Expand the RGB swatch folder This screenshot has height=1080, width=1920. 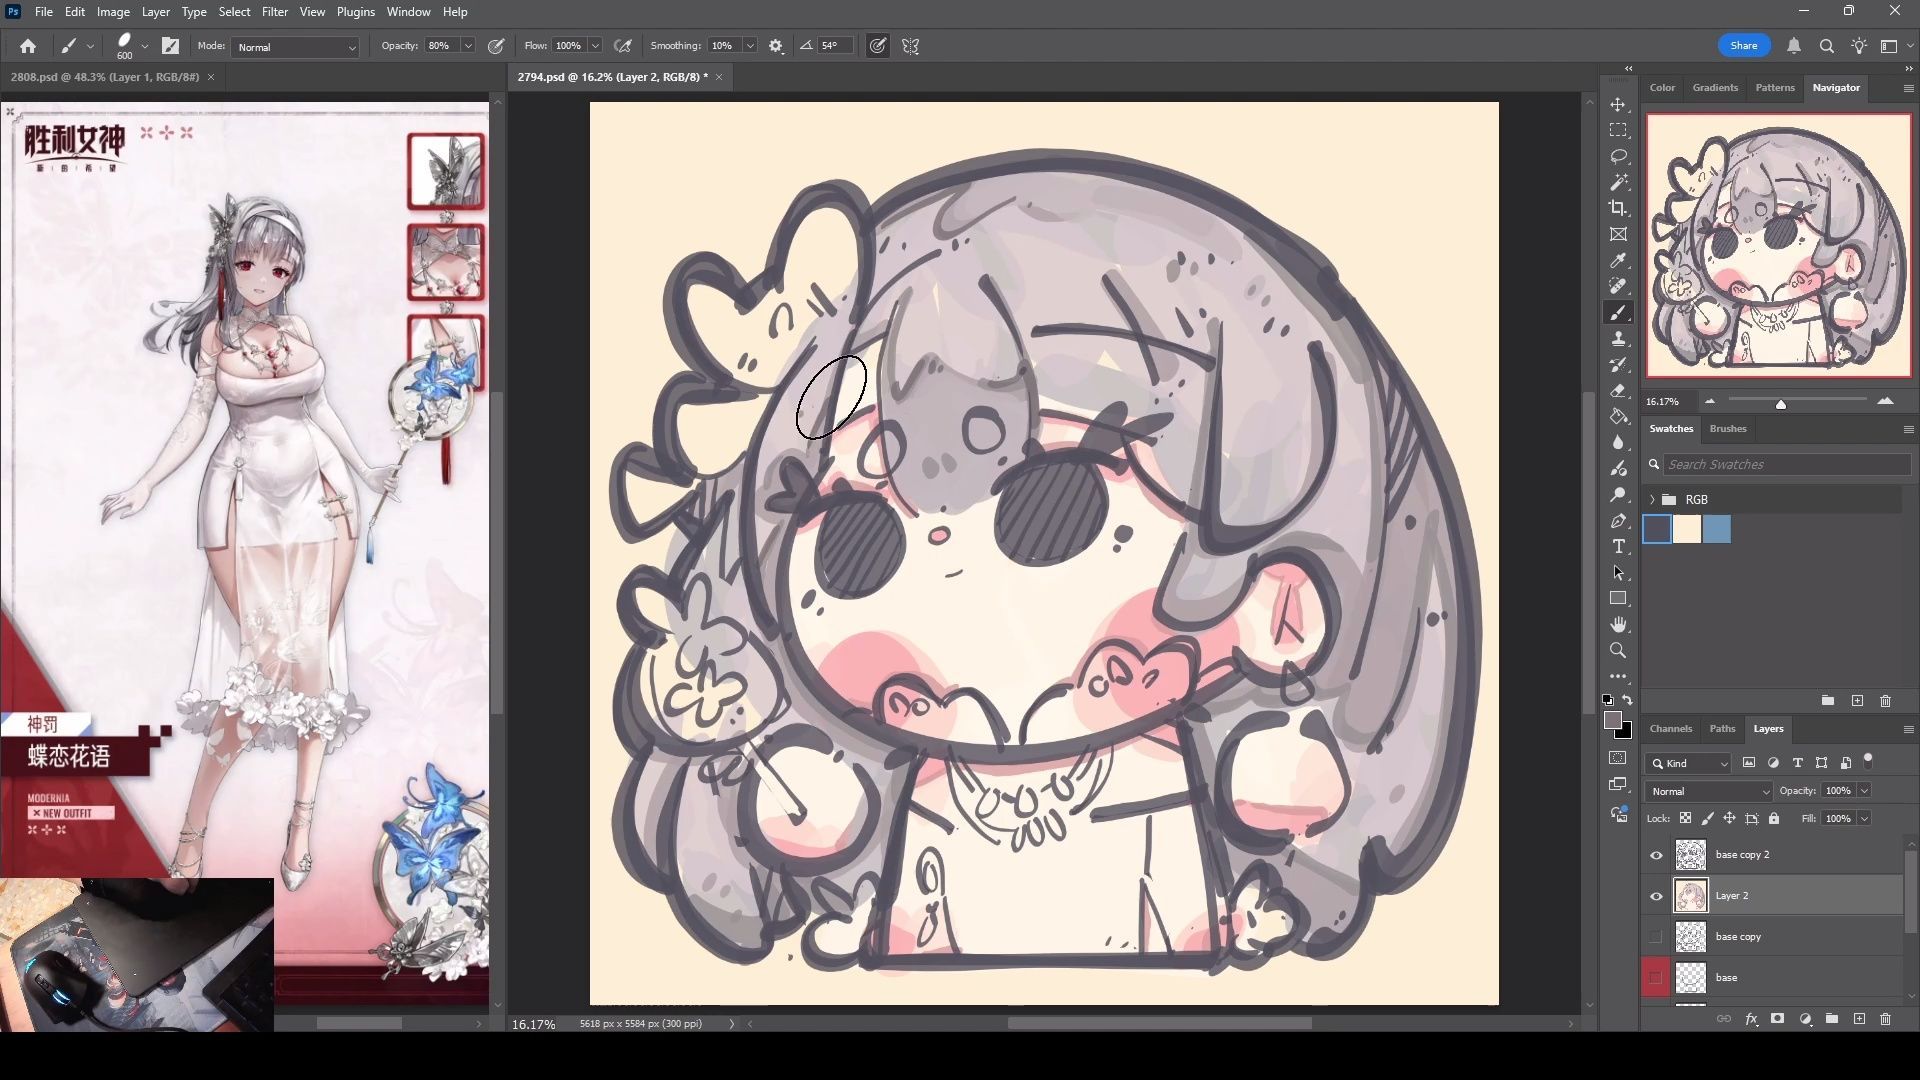click(x=1652, y=499)
